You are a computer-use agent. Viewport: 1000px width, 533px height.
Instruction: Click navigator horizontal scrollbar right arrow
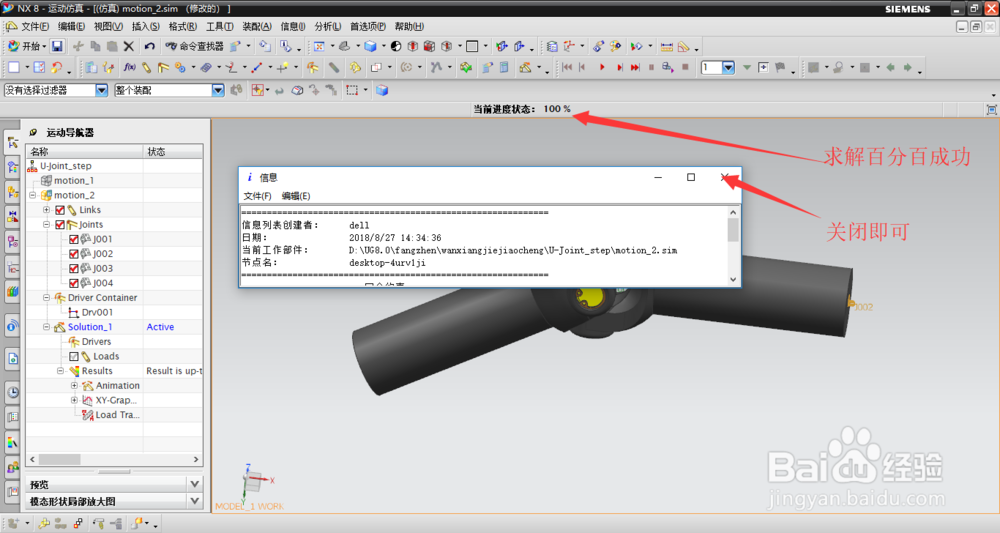coord(196,460)
